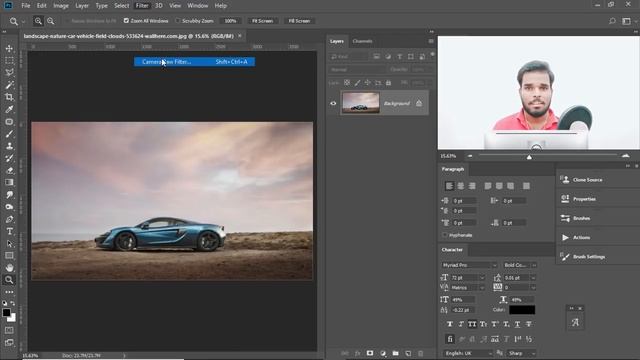The image size is (640, 360).
Task: Select the Rectangular Marquee tool
Action: [9, 60]
